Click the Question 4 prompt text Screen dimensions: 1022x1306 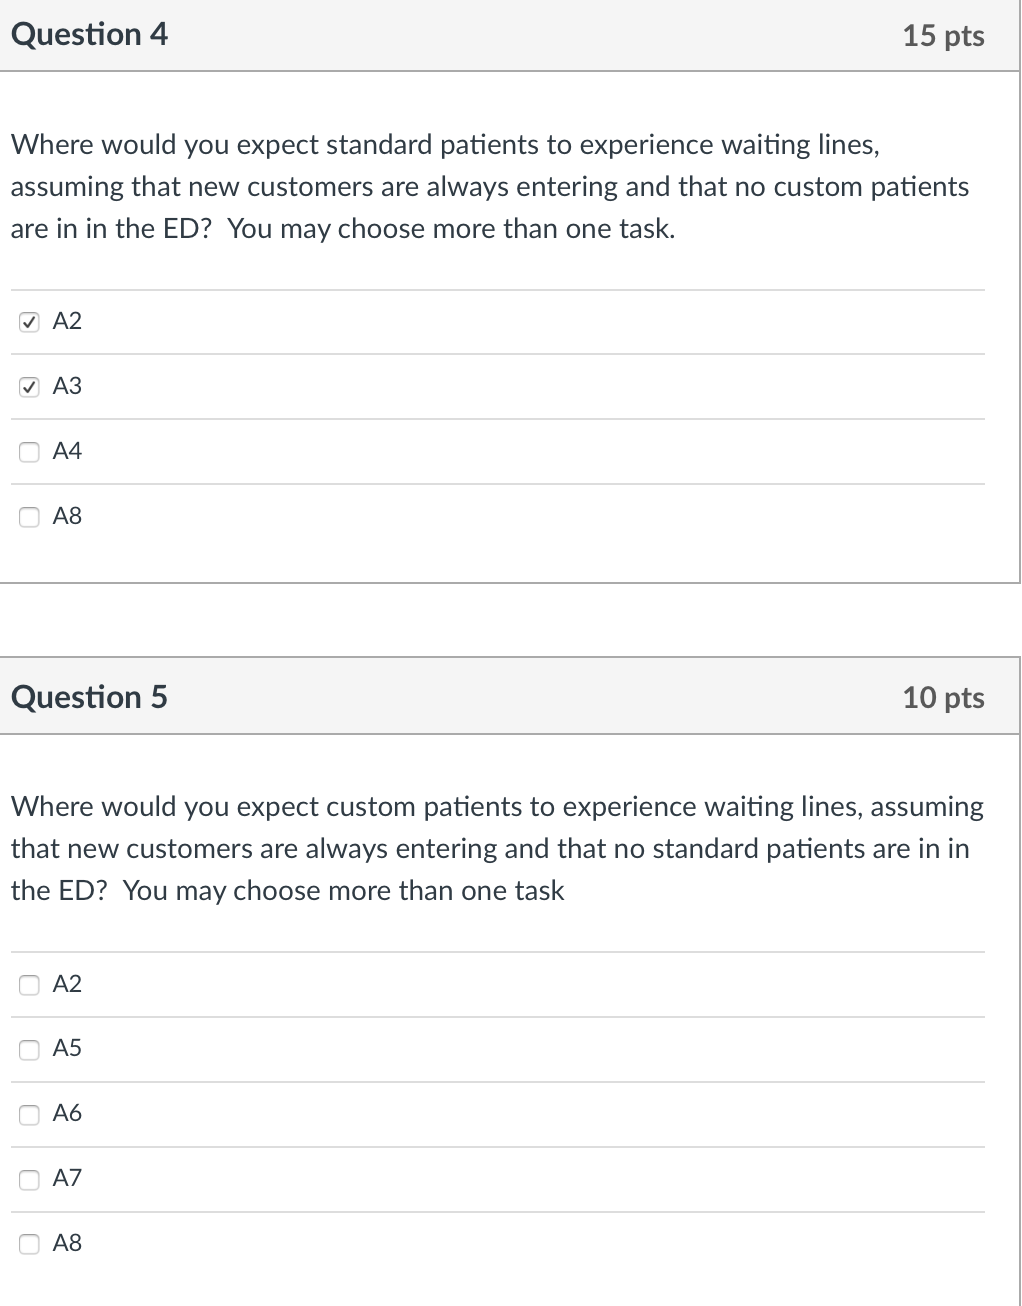click(x=490, y=187)
